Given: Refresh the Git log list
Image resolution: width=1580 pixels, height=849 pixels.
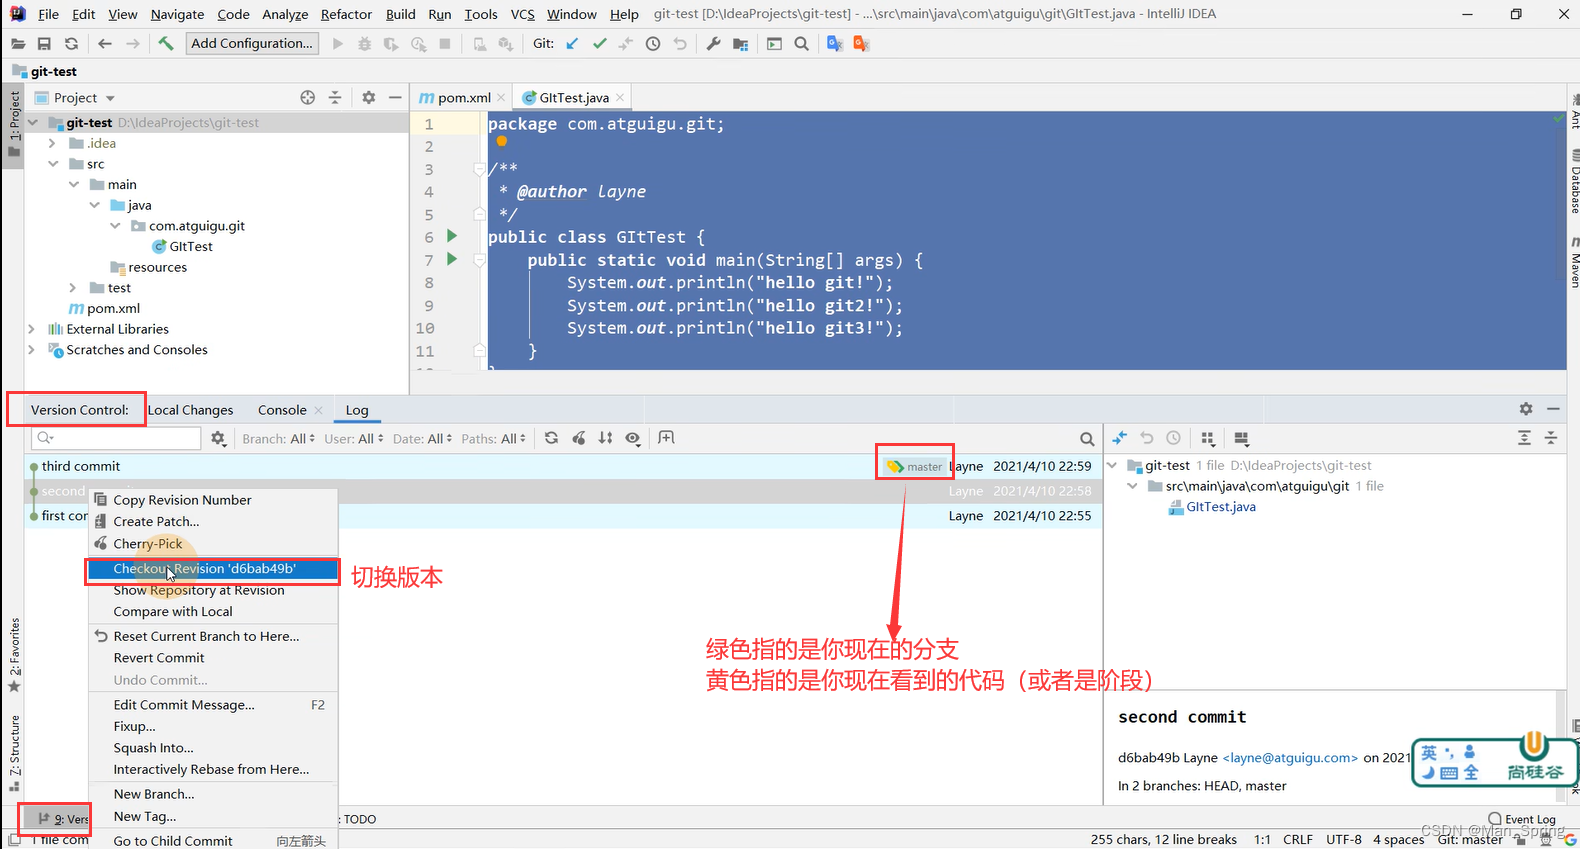Looking at the screenshot, I should [551, 438].
